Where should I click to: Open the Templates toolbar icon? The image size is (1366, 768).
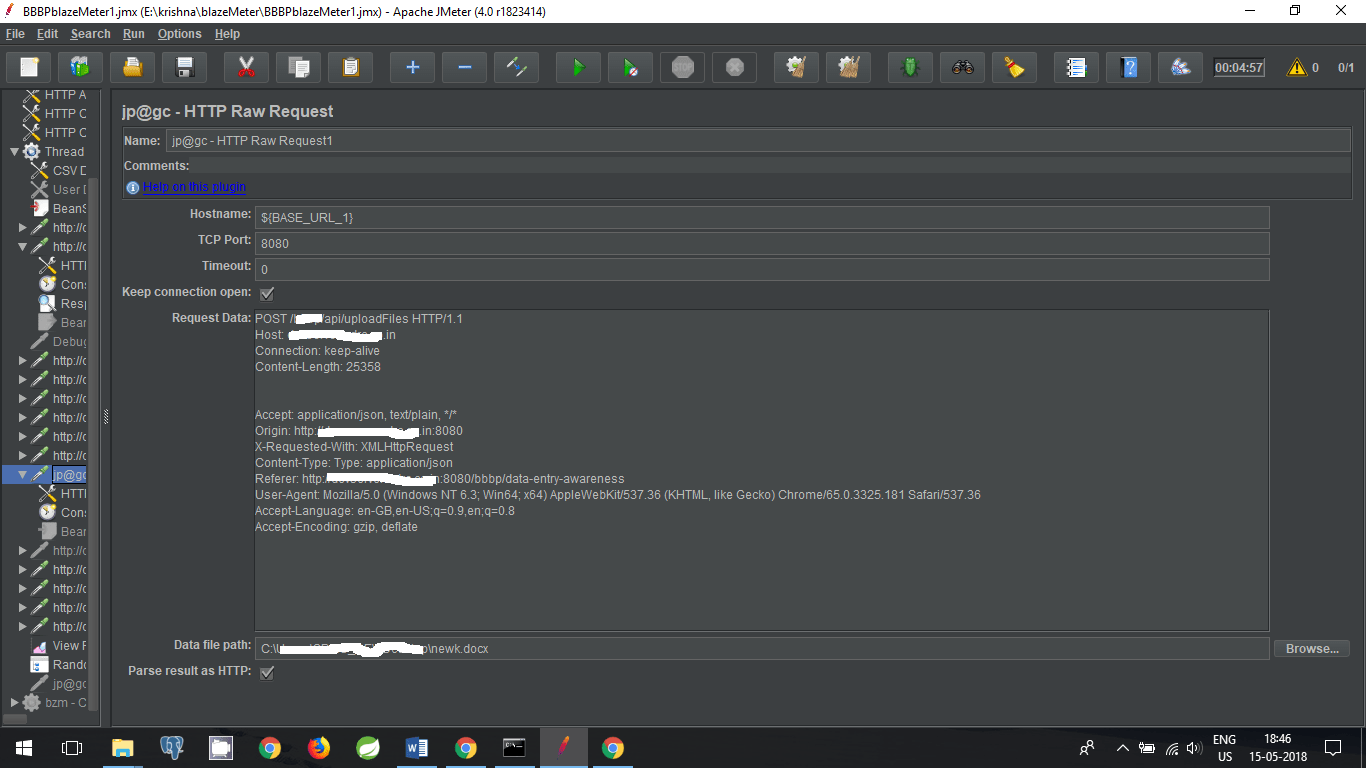80,68
